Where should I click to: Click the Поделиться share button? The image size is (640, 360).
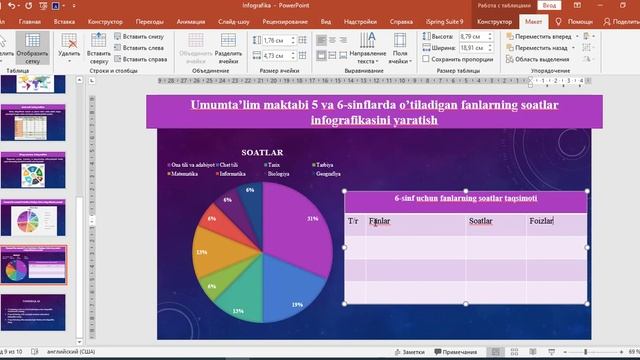click(621, 22)
